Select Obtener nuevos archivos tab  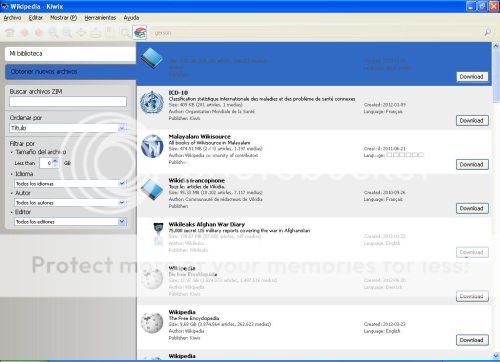(70, 72)
